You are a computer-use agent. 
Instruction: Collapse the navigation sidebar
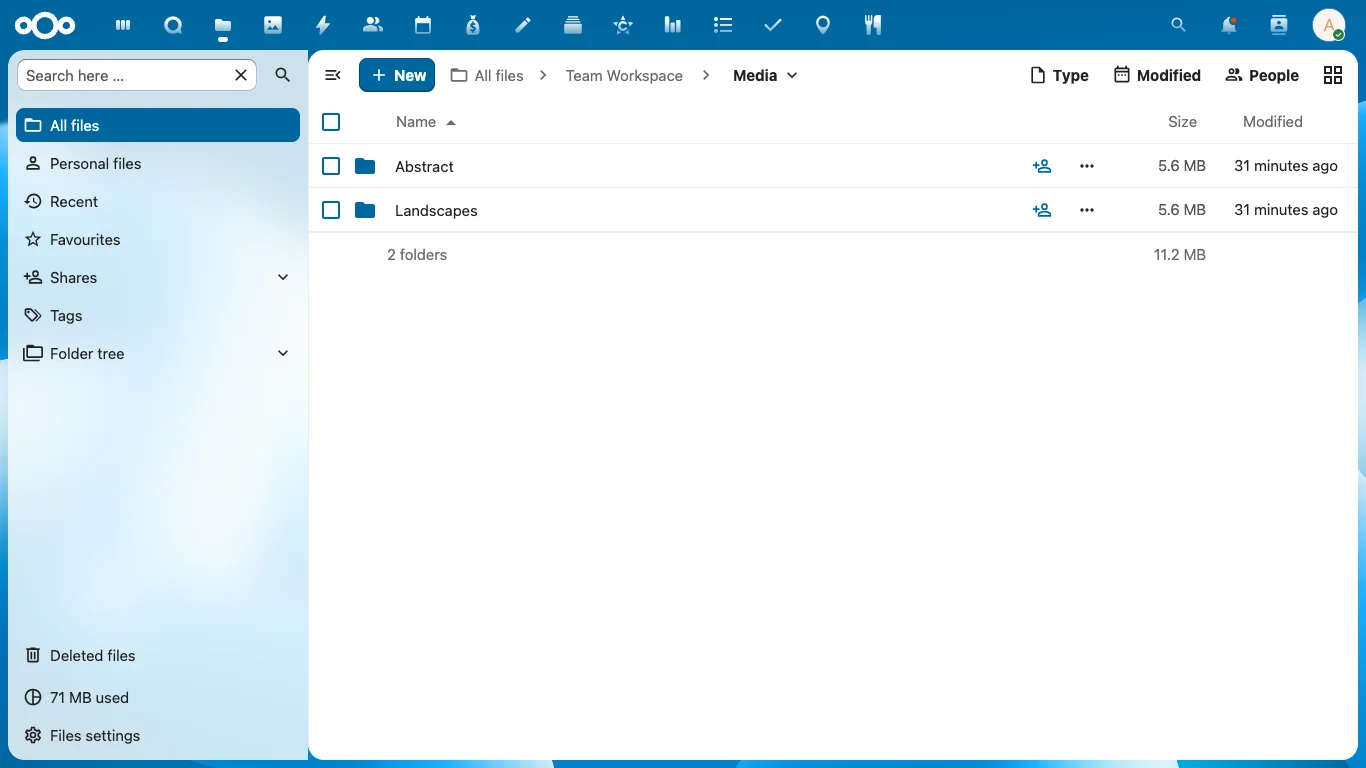pos(333,75)
